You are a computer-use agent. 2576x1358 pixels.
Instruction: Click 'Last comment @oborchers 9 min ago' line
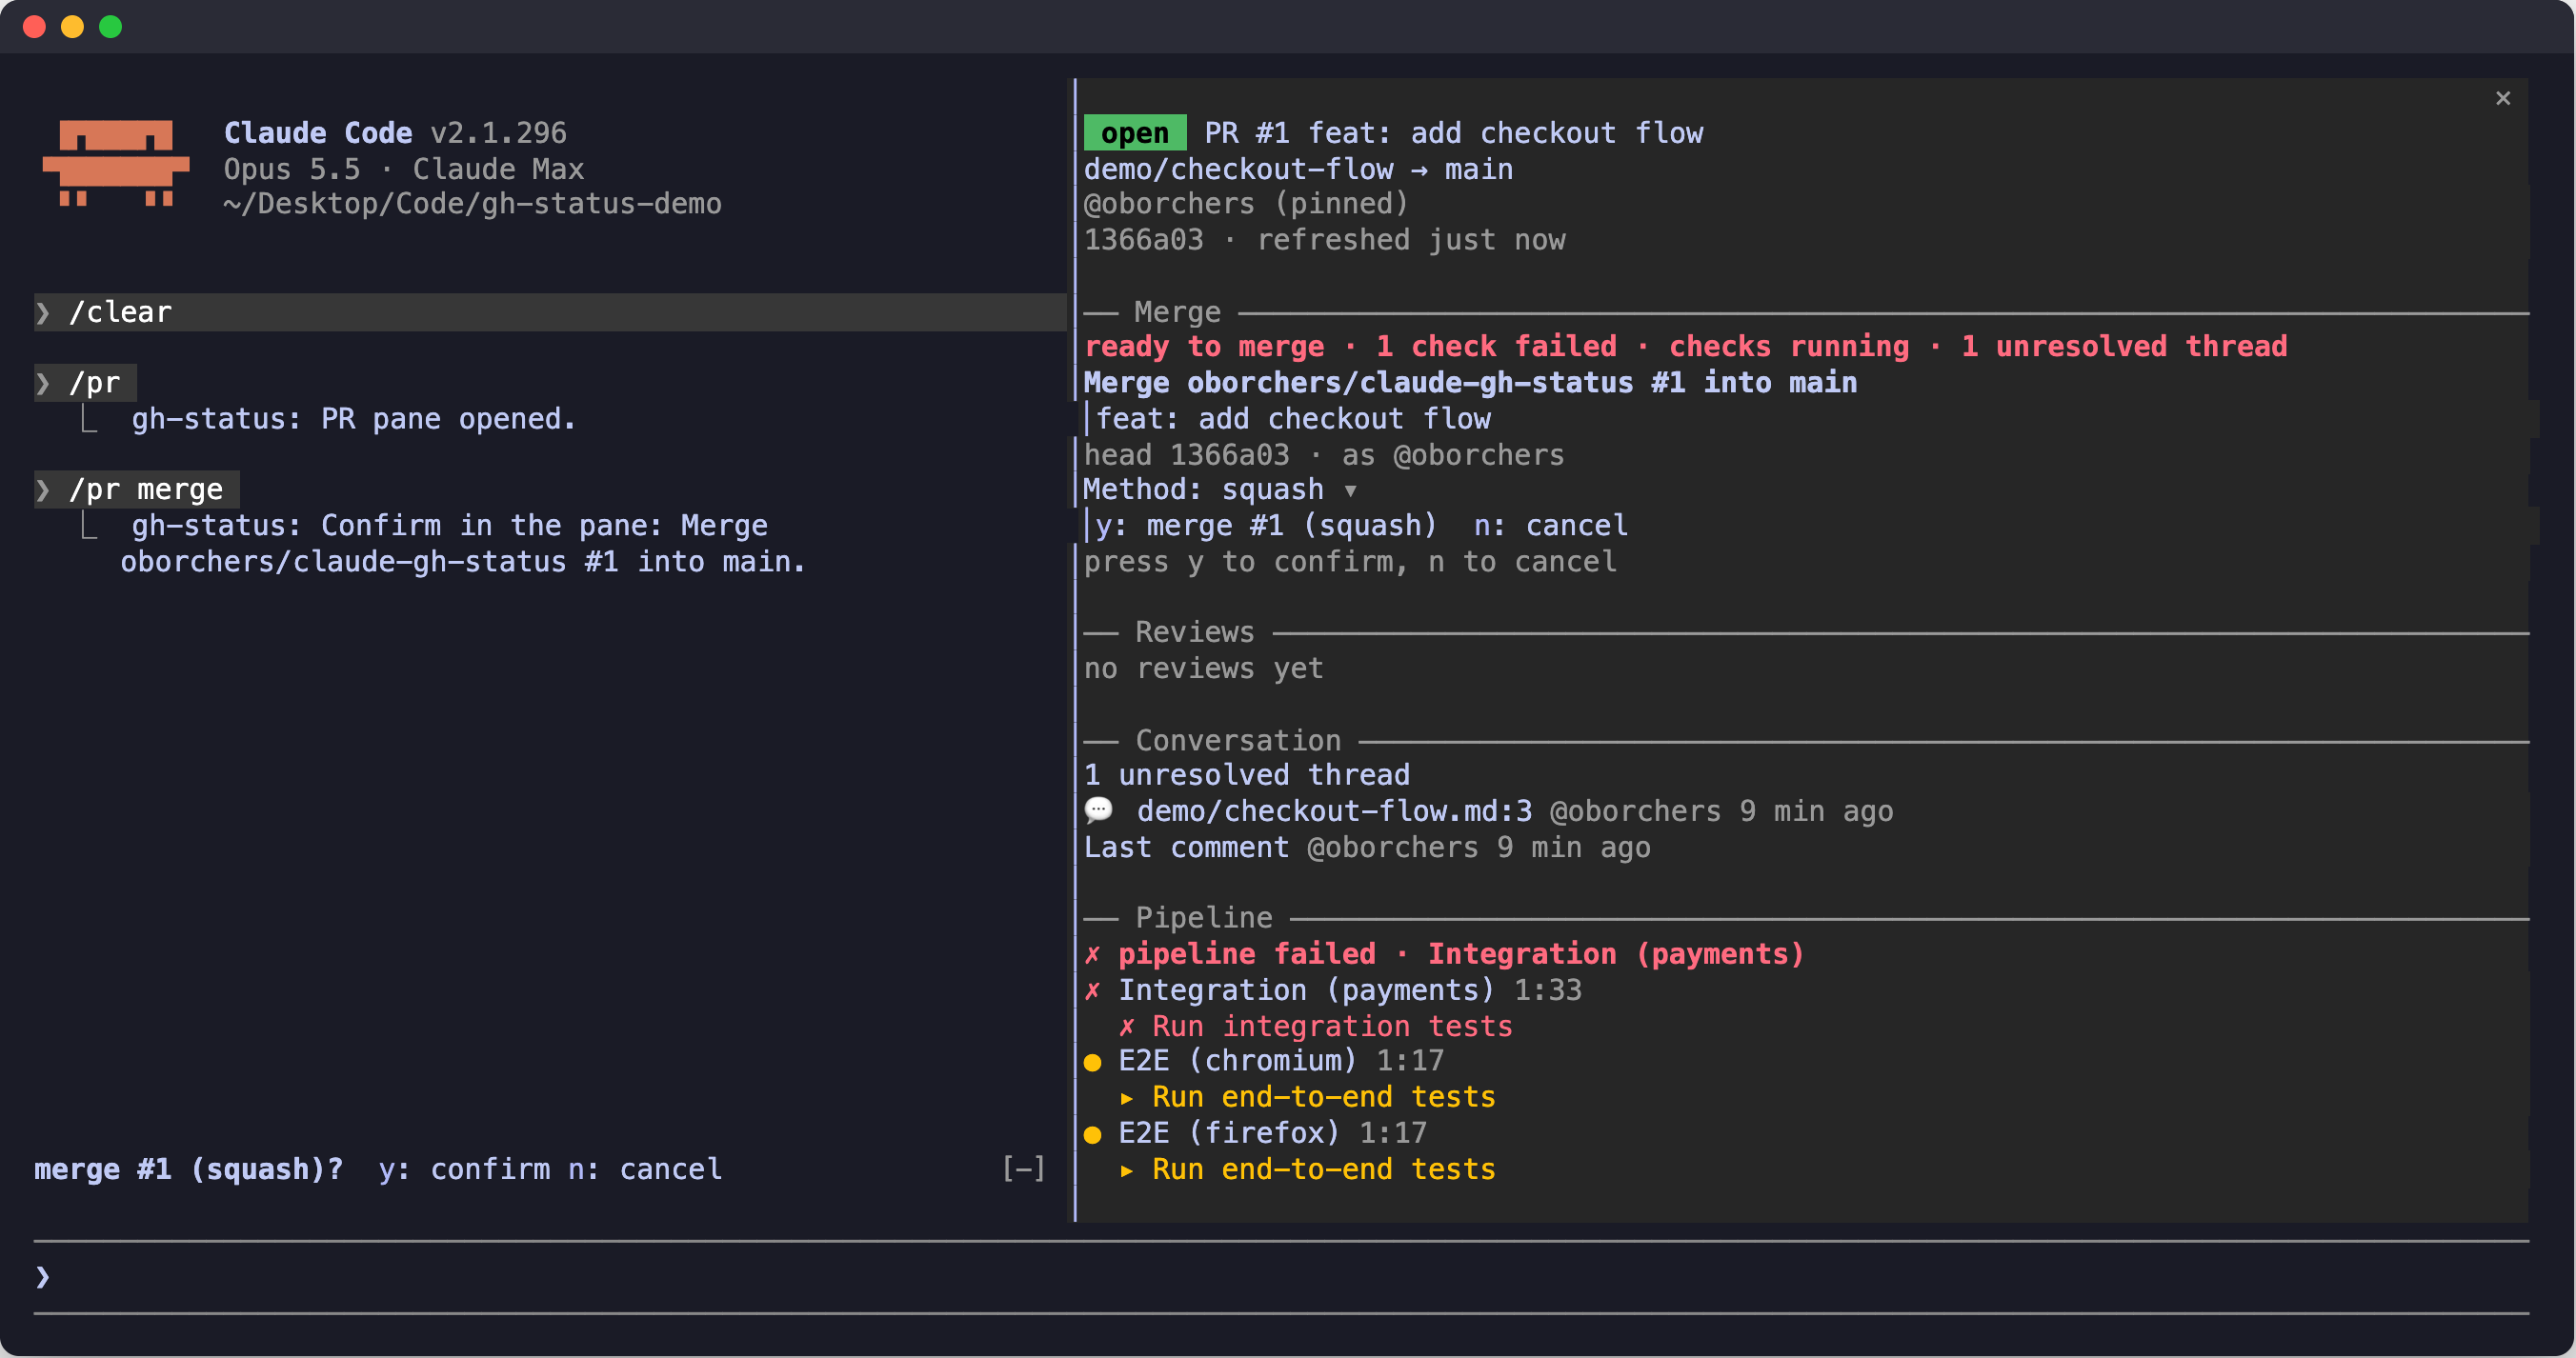click(x=1367, y=847)
